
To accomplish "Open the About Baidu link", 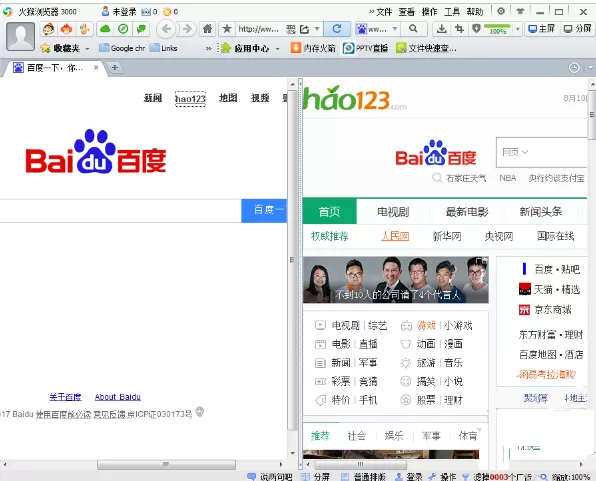I will [x=117, y=397].
